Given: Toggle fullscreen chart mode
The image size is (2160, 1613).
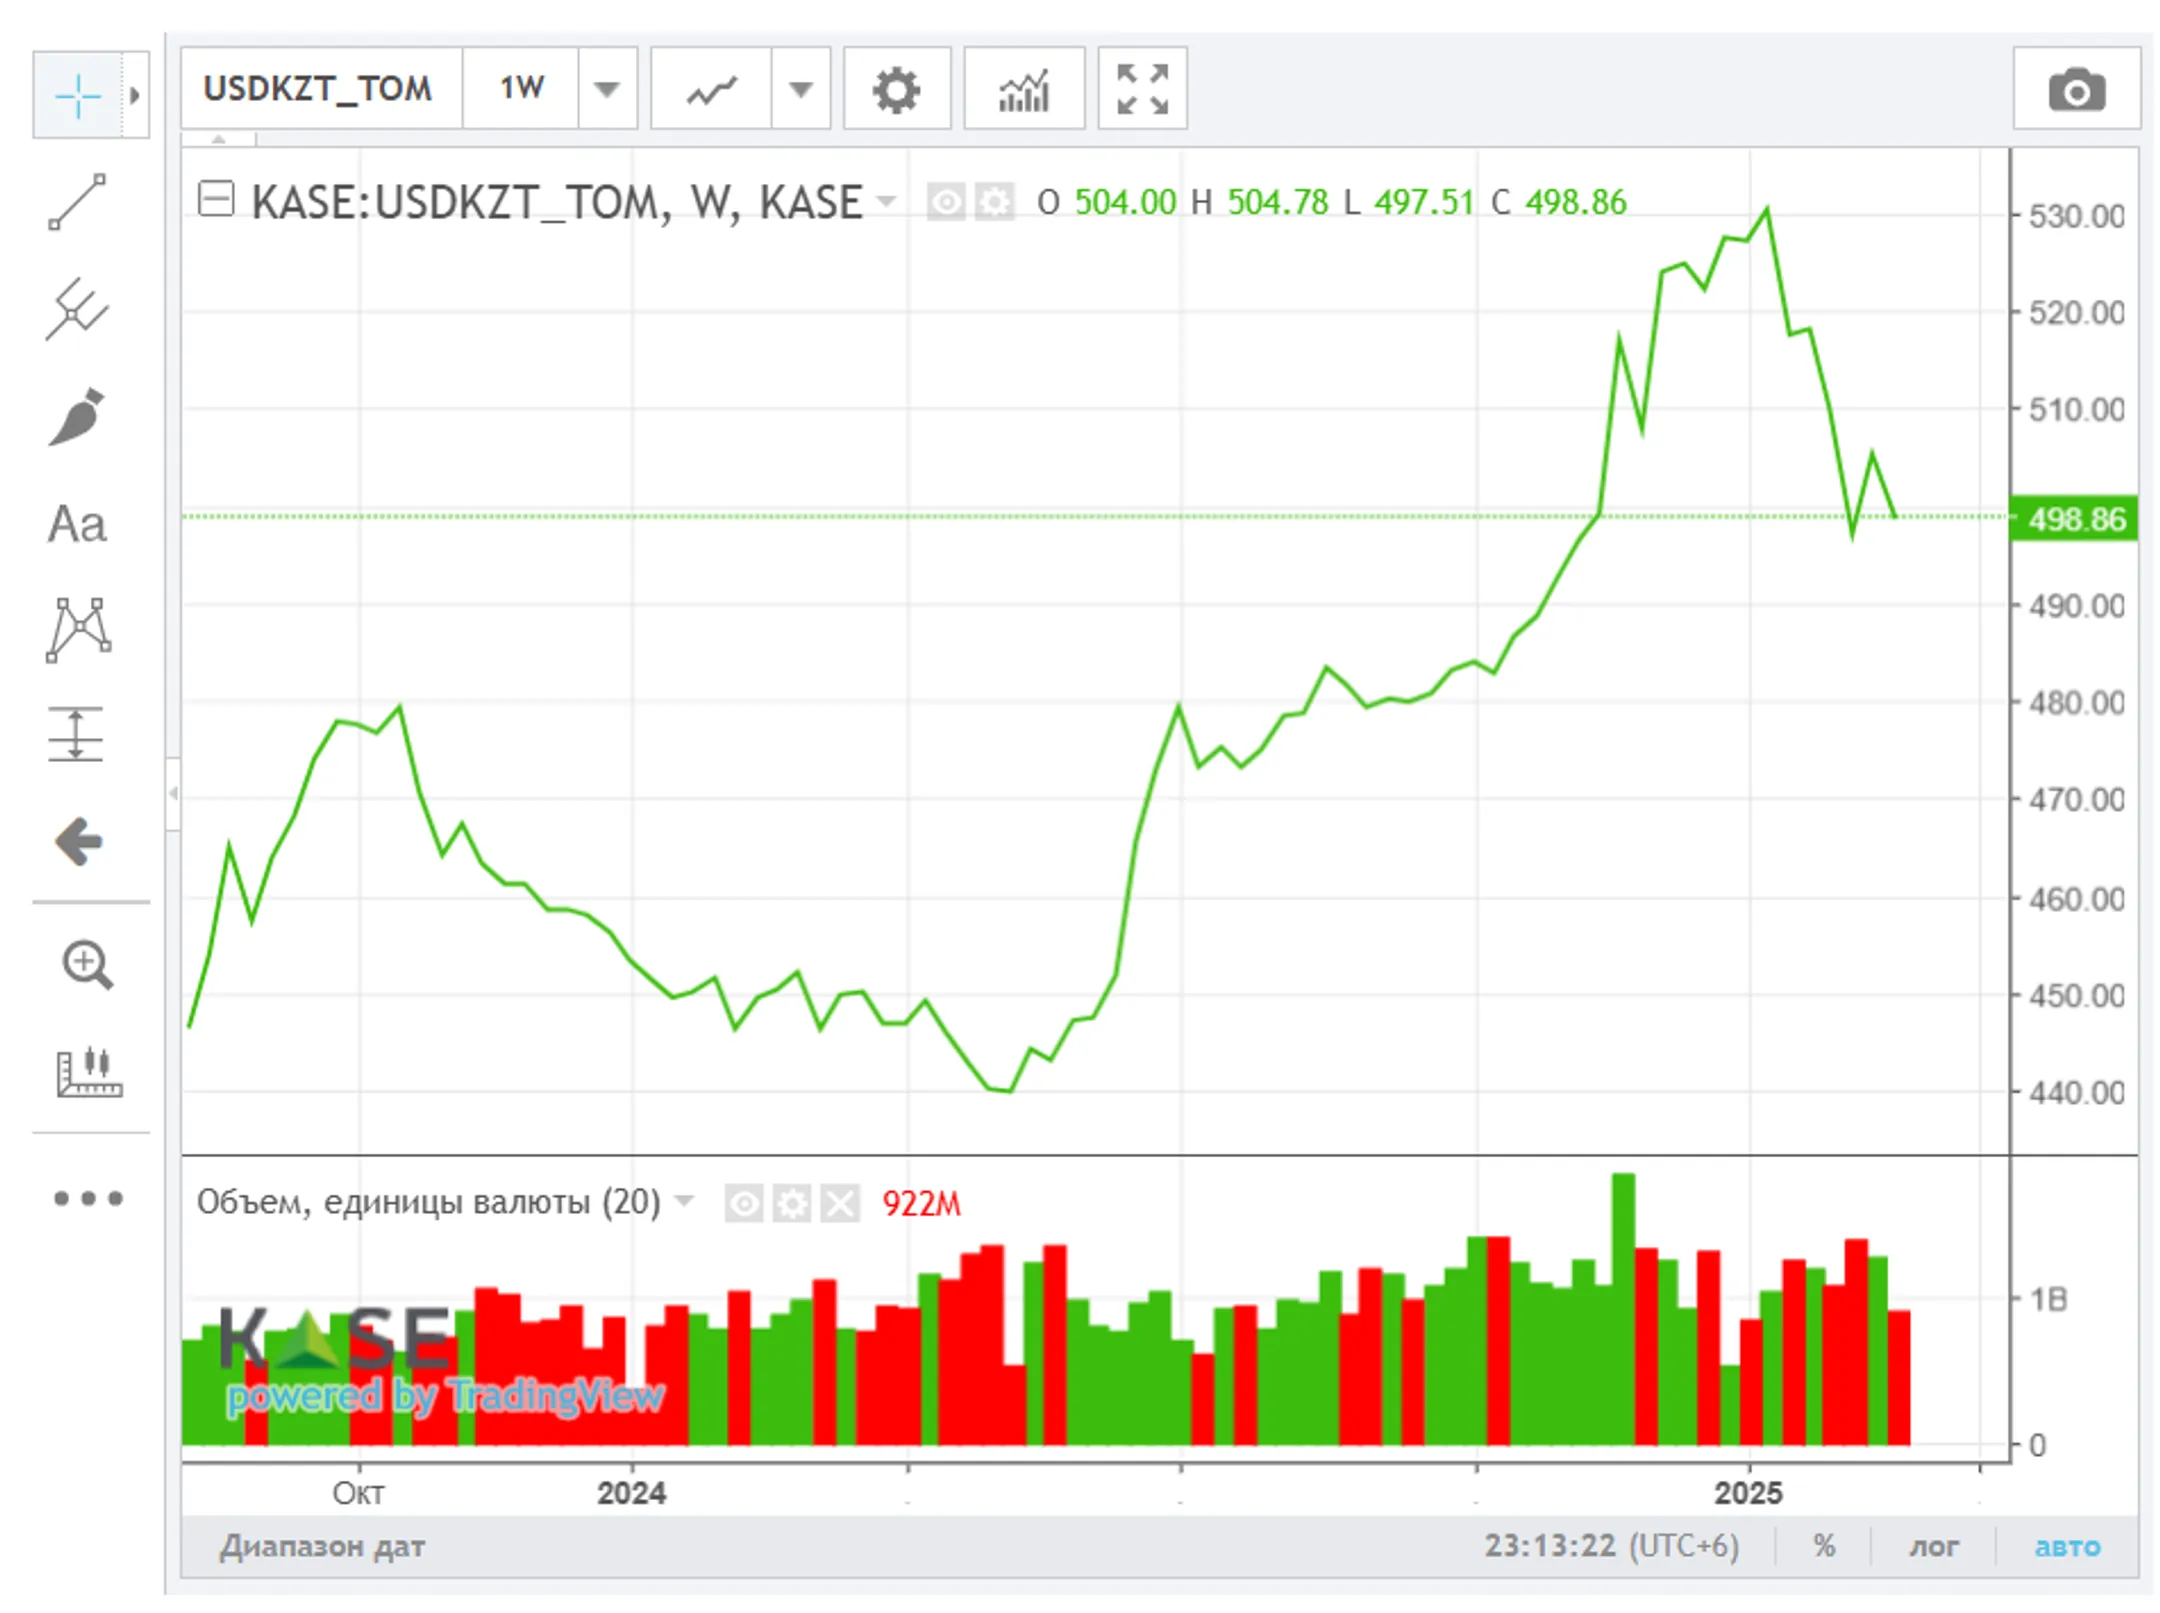Looking at the screenshot, I should [x=1142, y=90].
